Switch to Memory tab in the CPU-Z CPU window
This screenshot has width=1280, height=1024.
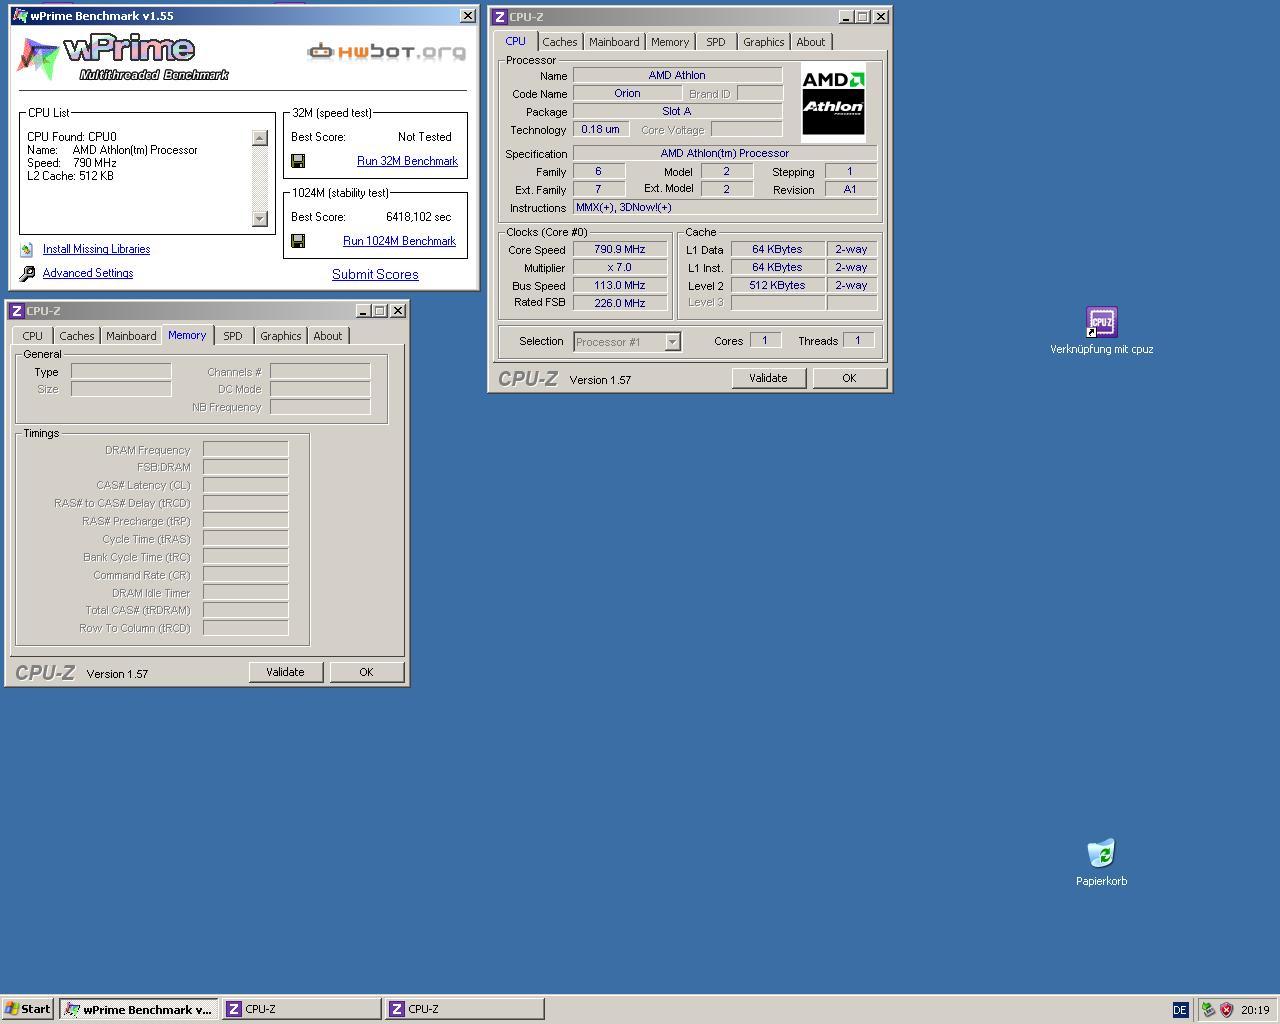(670, 42)
